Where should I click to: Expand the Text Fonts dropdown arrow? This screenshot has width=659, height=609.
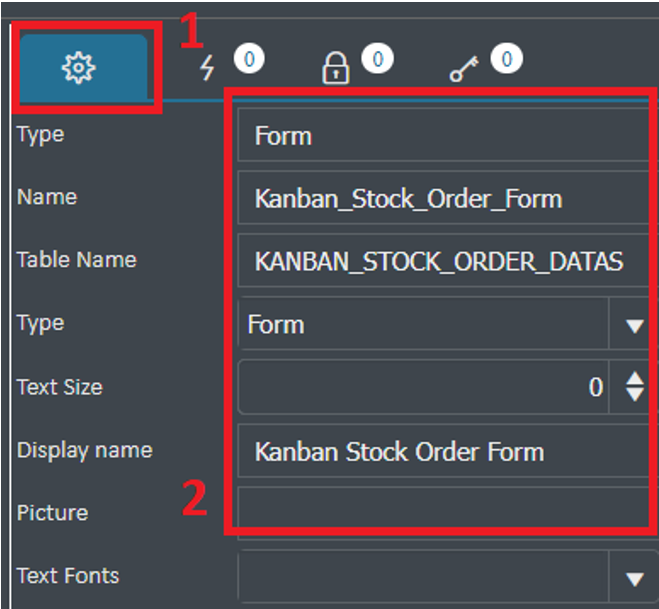(x=634, y=578)
